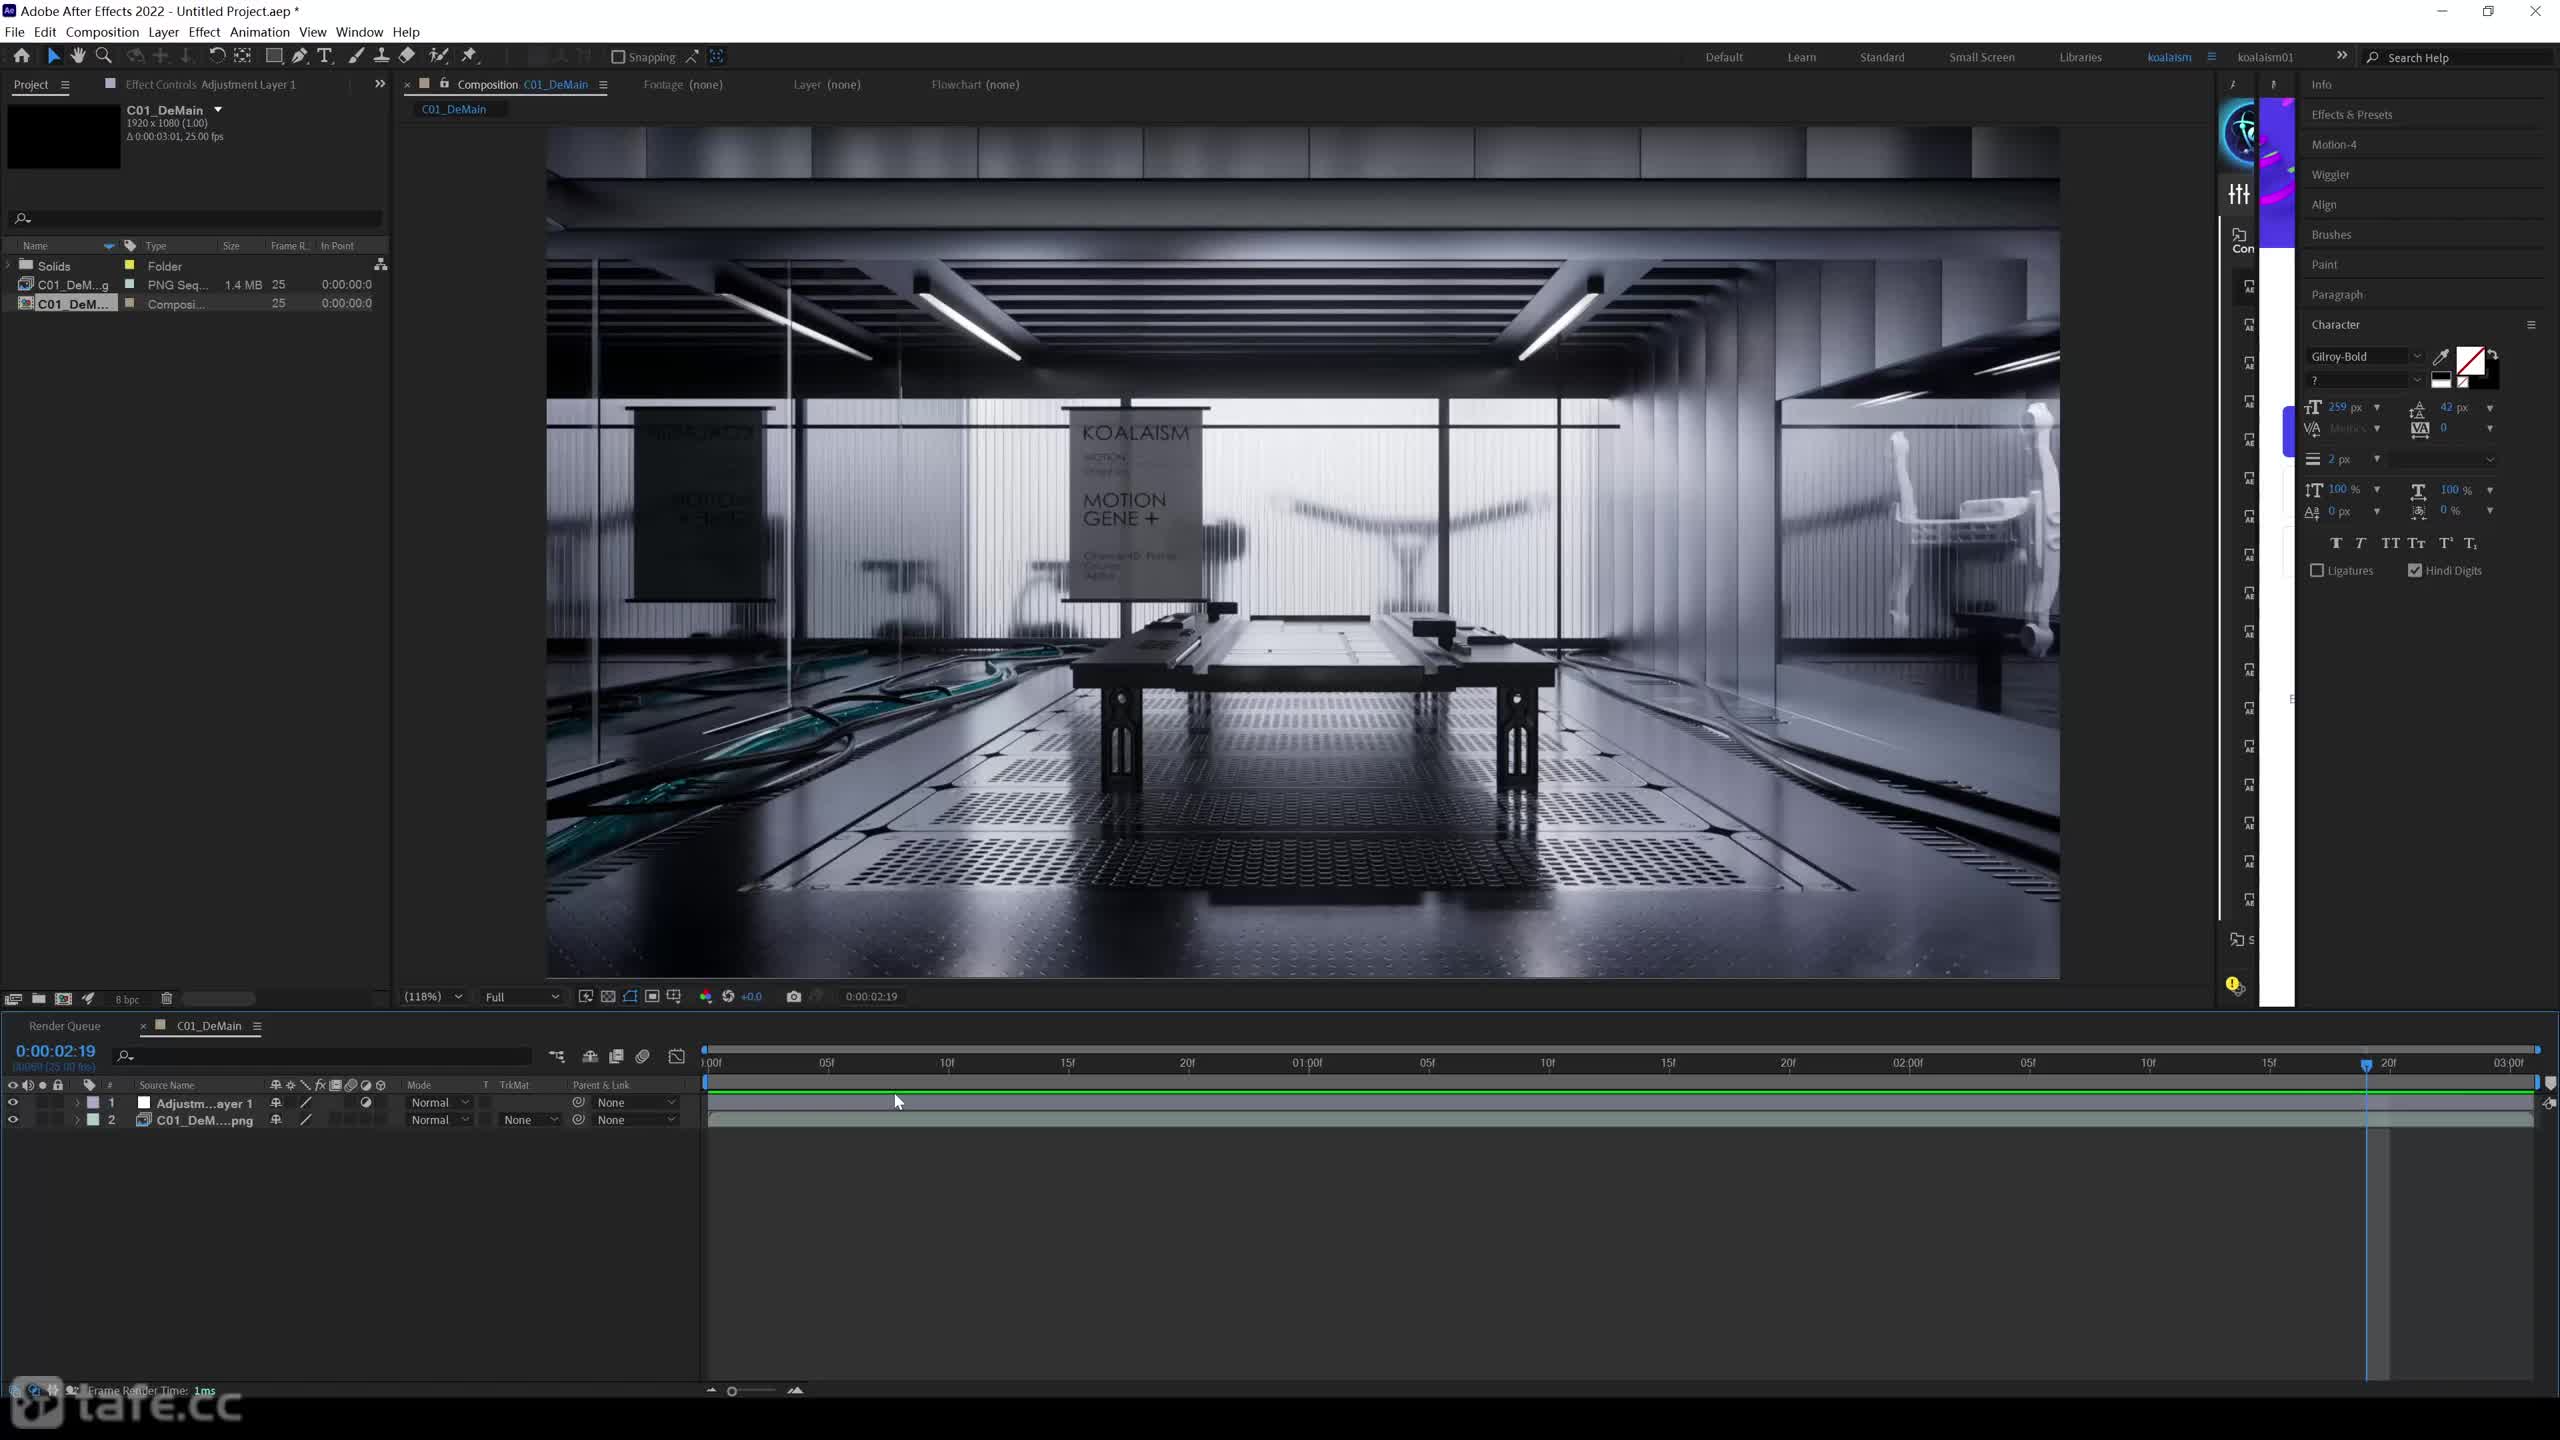
Task: Open the Window menu
Action: point(359,32)
